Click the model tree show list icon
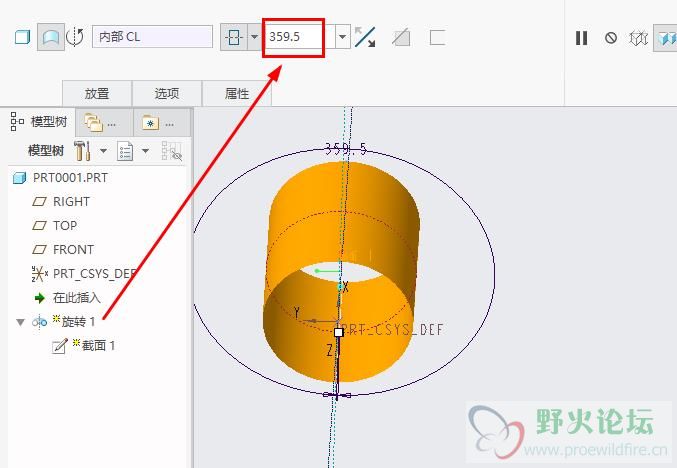This screenshot has width=677, height=468. point(125,151)
